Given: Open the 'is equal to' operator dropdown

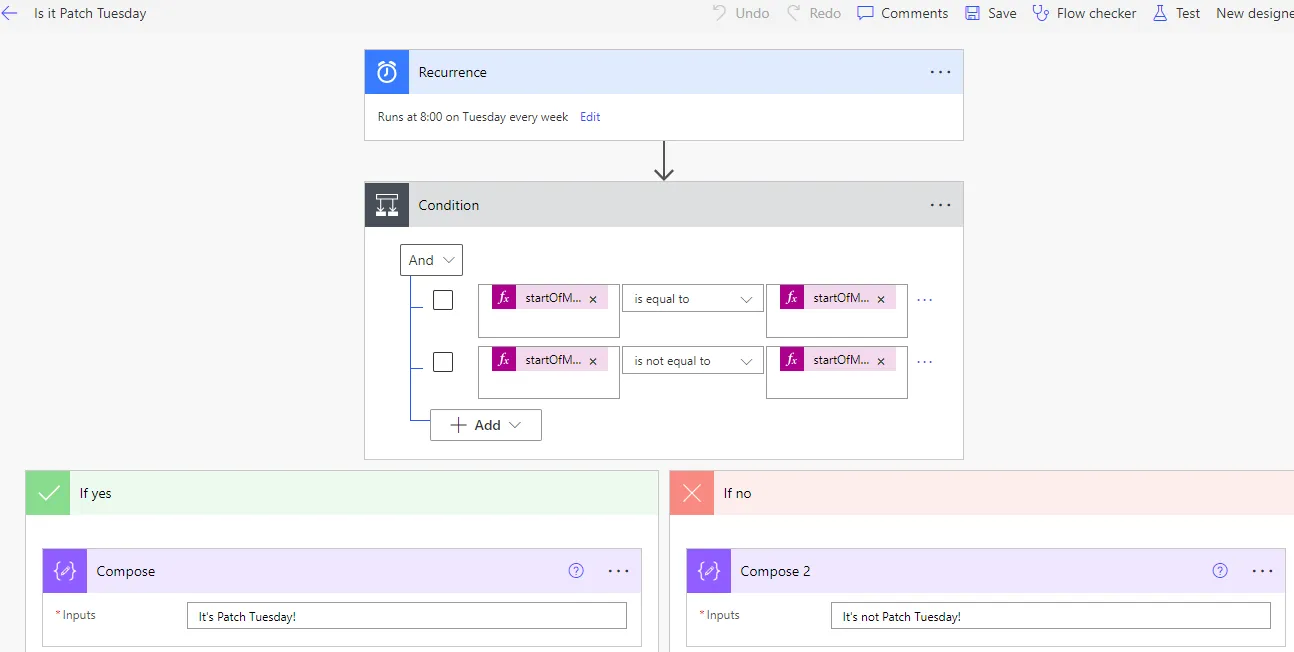Looking at the screenshot, I should pos(693,299).
